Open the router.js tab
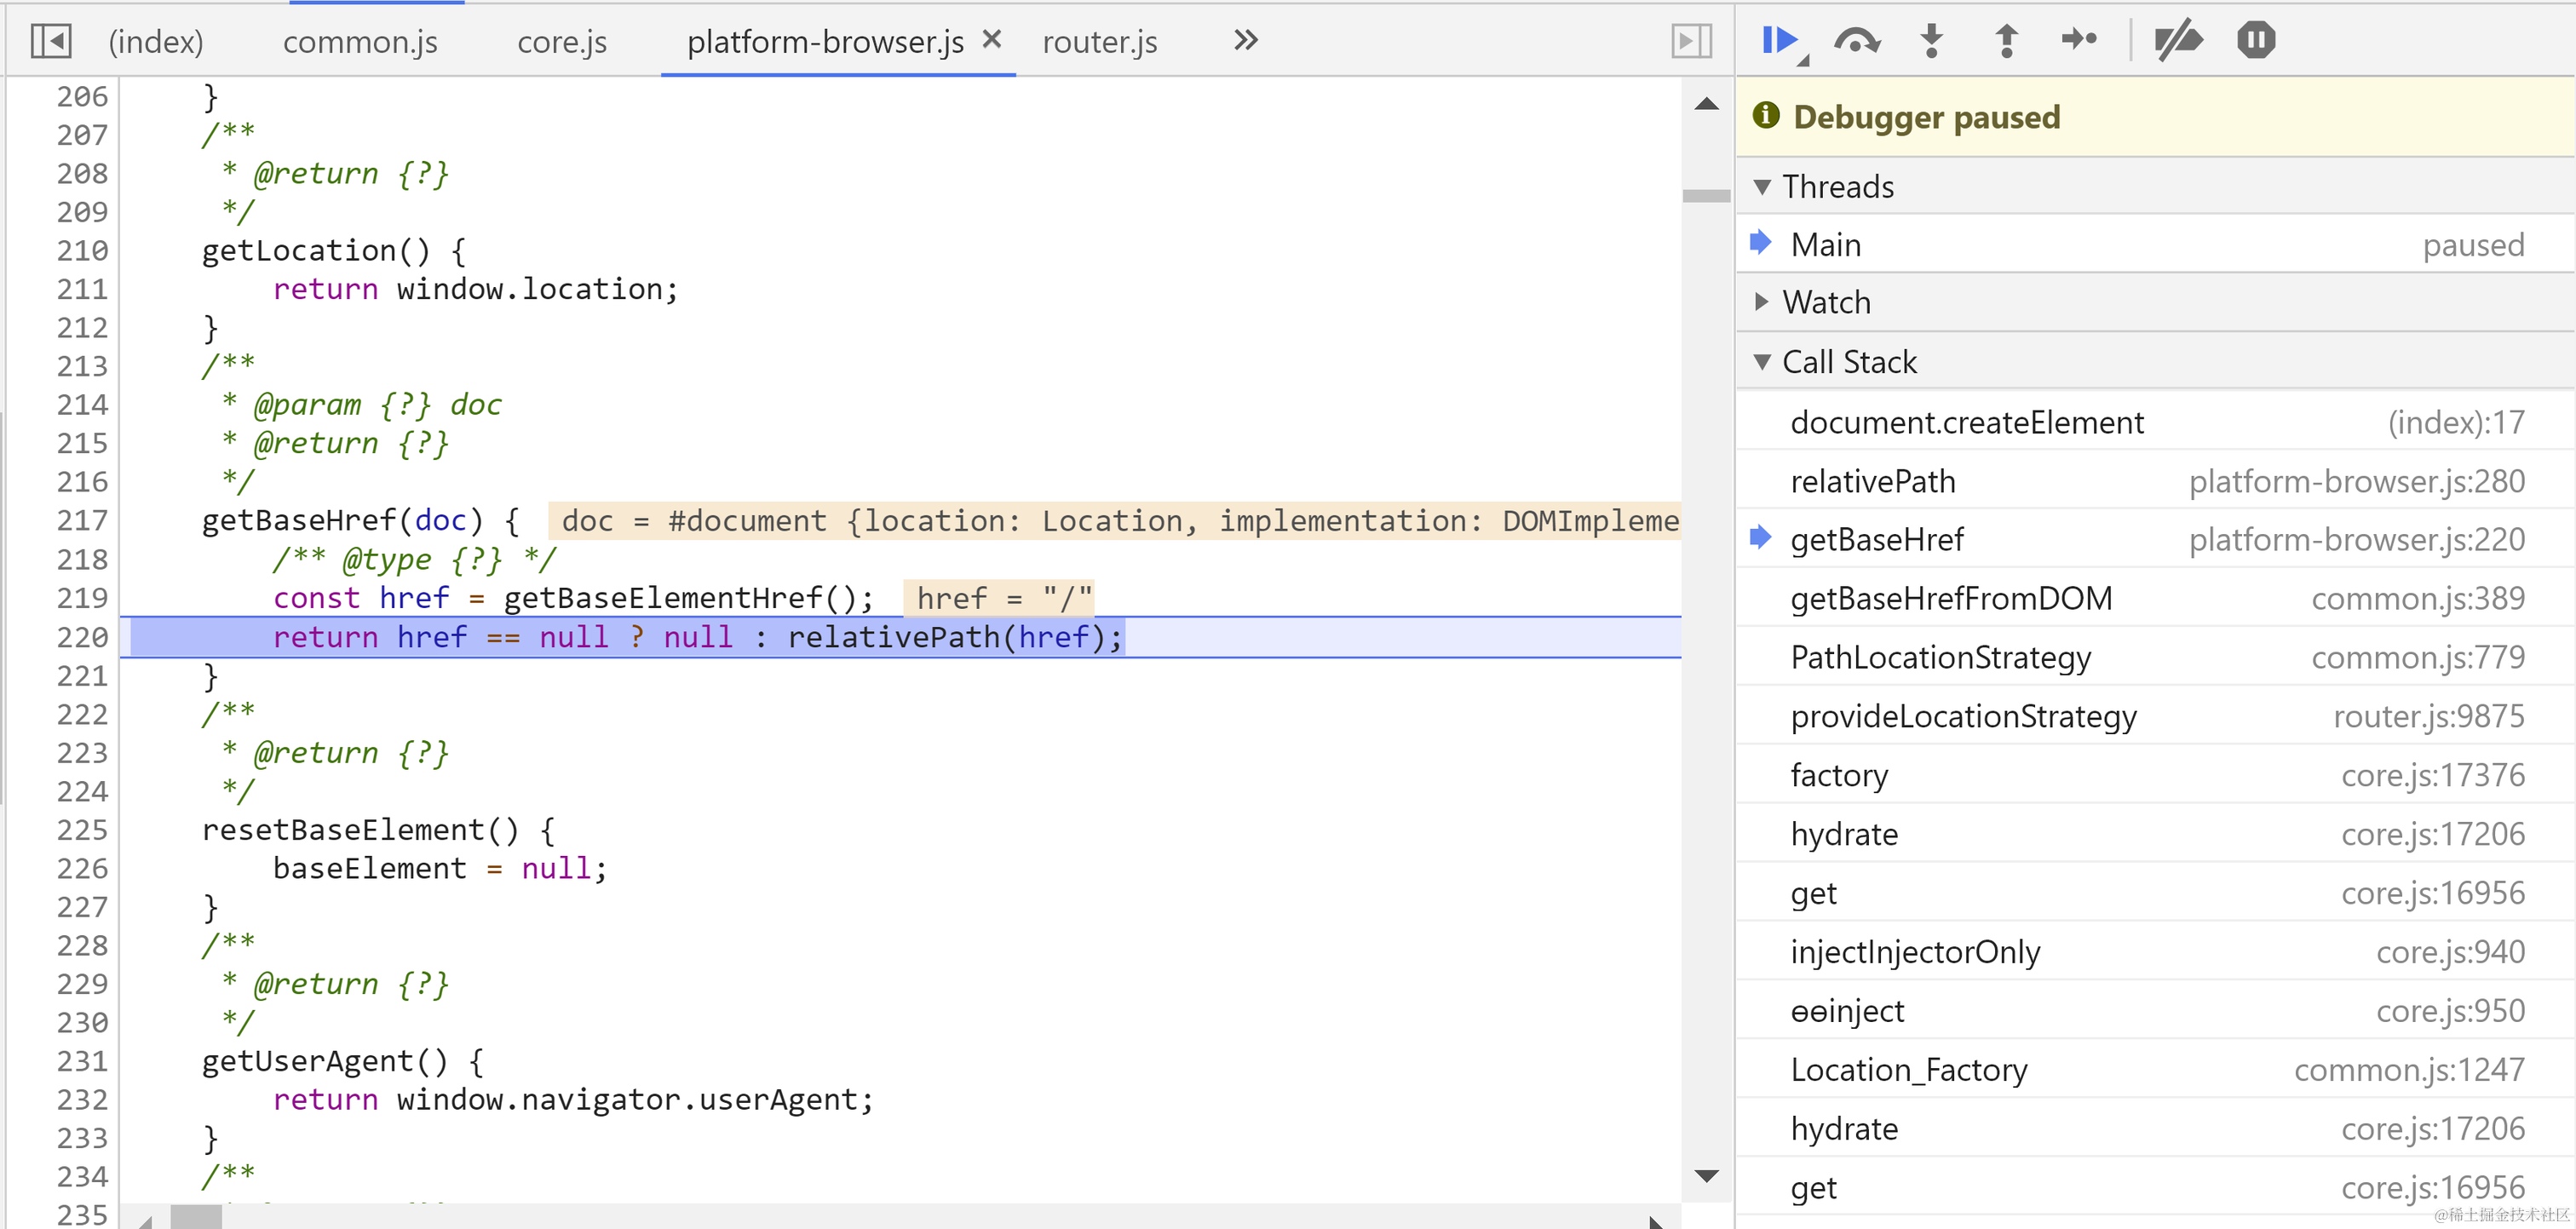Screen dimensions: 2576x1229 [x=1099, y=42]
